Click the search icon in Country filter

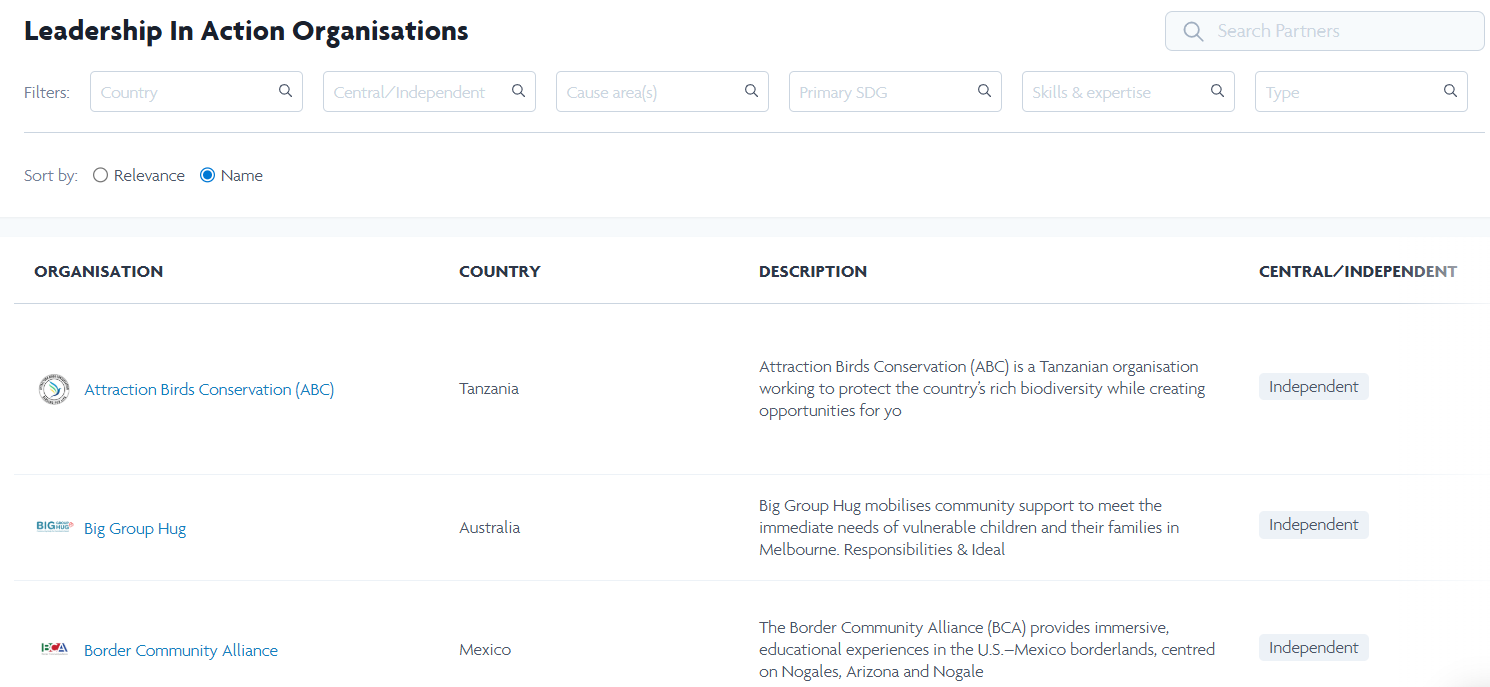pyautogui.click(x=285, y=91)
